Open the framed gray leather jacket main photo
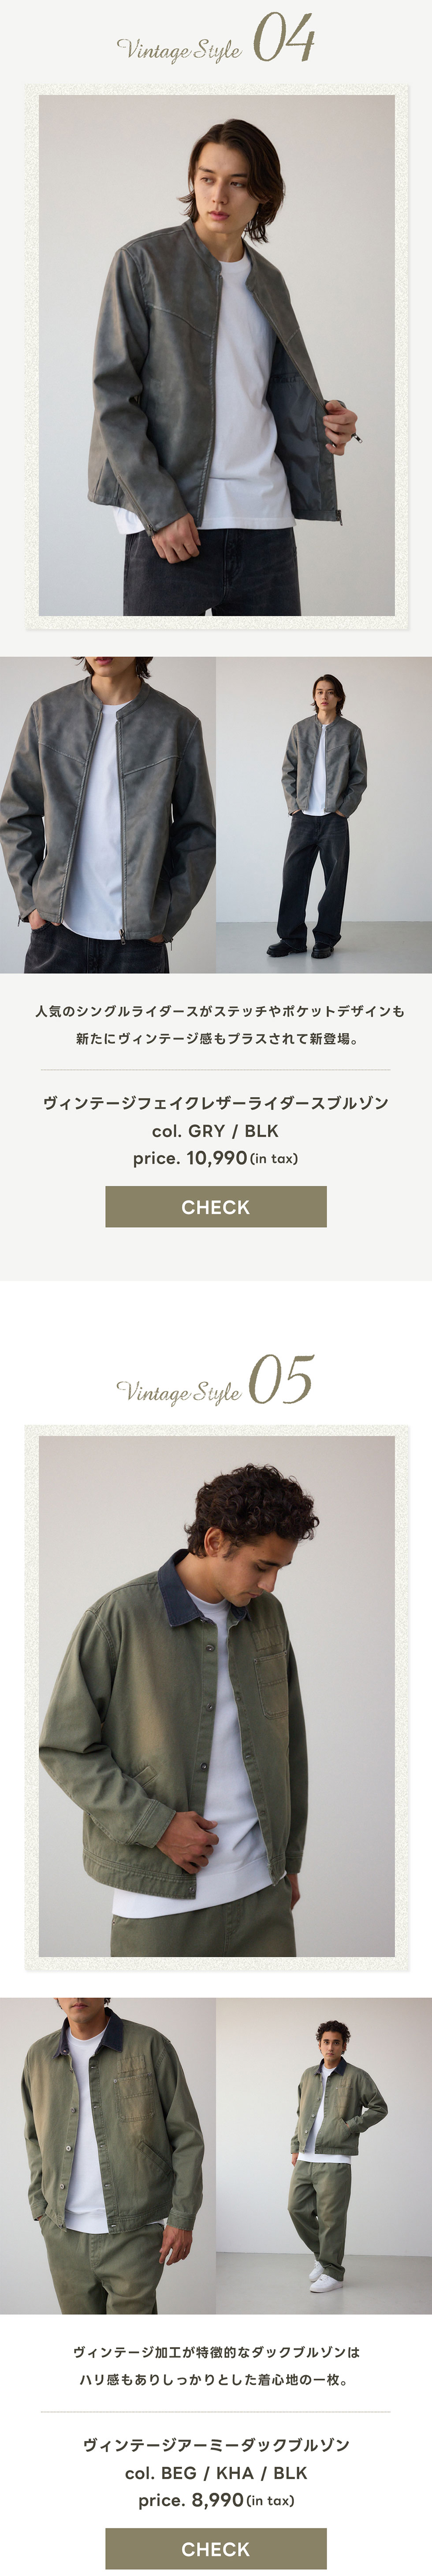The image size is (432, 2576). (x=216, y=355)
